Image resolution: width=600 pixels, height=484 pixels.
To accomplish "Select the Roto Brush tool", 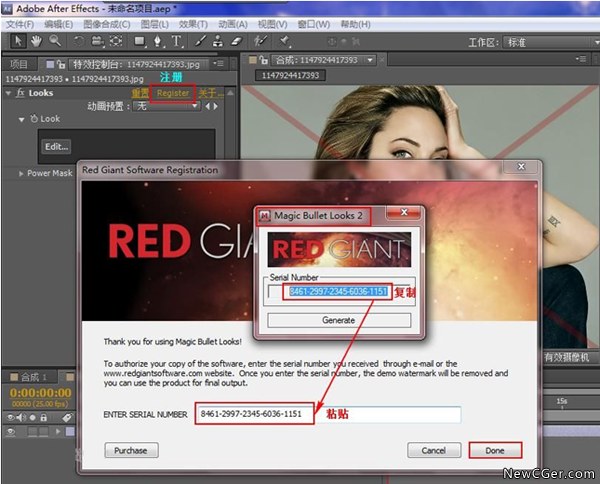I will click(261, 41).
